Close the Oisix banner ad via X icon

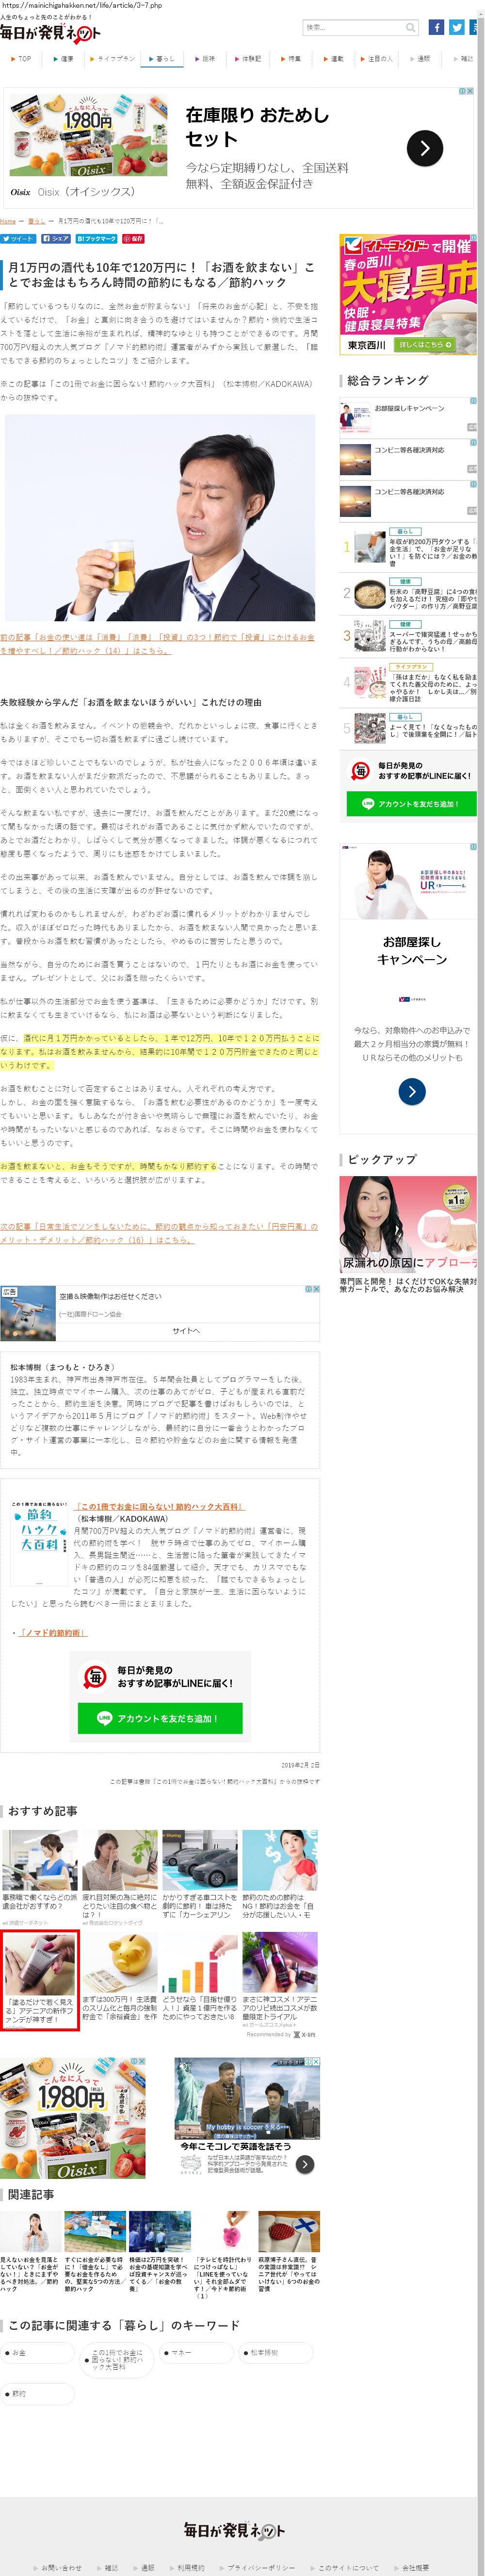click(470, 91)
